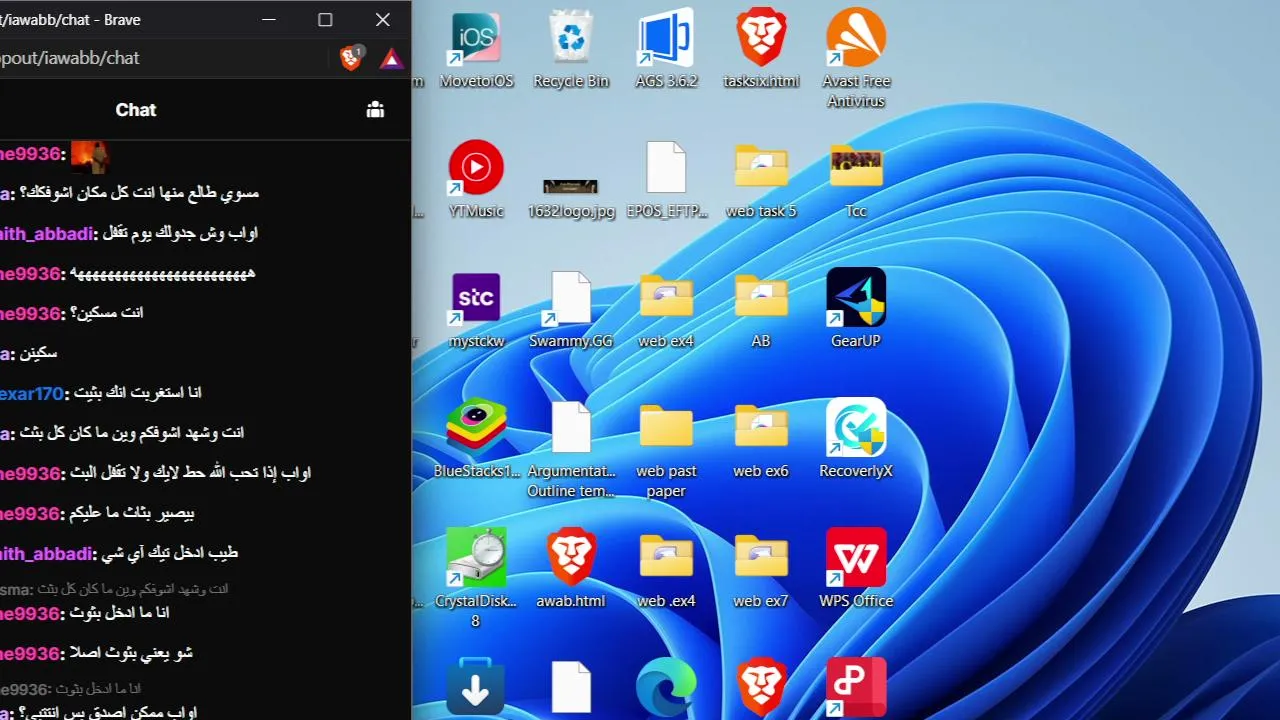Launch WPS Office
Image resolution: width=1280 pixels, height=720 pixels.
pyautogui.click(x=856, y=570)
